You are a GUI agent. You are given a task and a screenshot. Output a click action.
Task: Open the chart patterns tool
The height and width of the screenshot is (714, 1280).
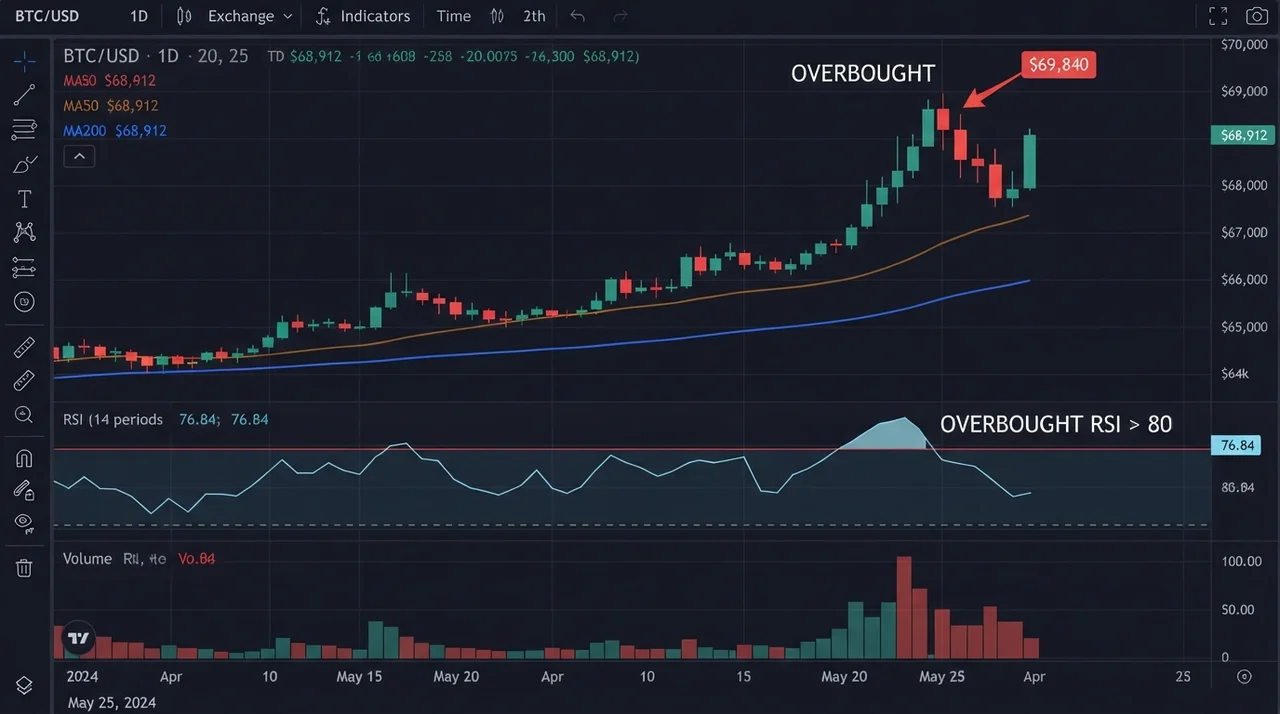click(x=25, y=232)
